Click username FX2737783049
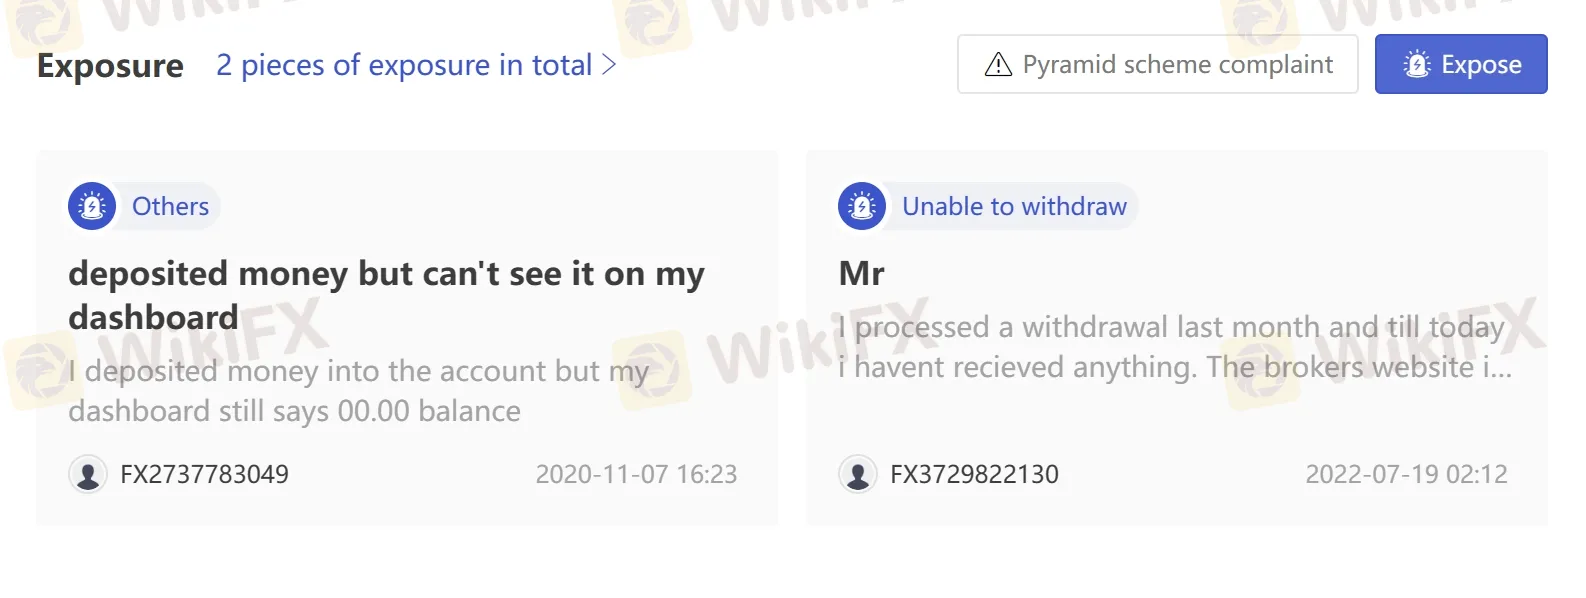 click(x=204, y=474)
